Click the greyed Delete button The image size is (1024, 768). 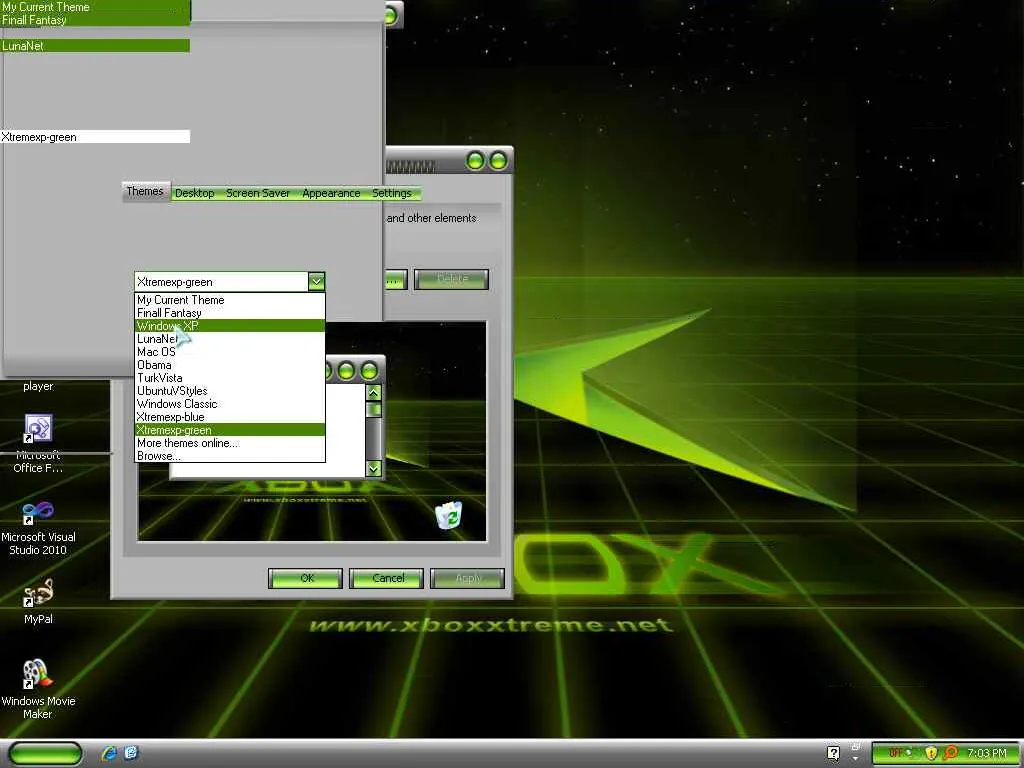(451, 280)
